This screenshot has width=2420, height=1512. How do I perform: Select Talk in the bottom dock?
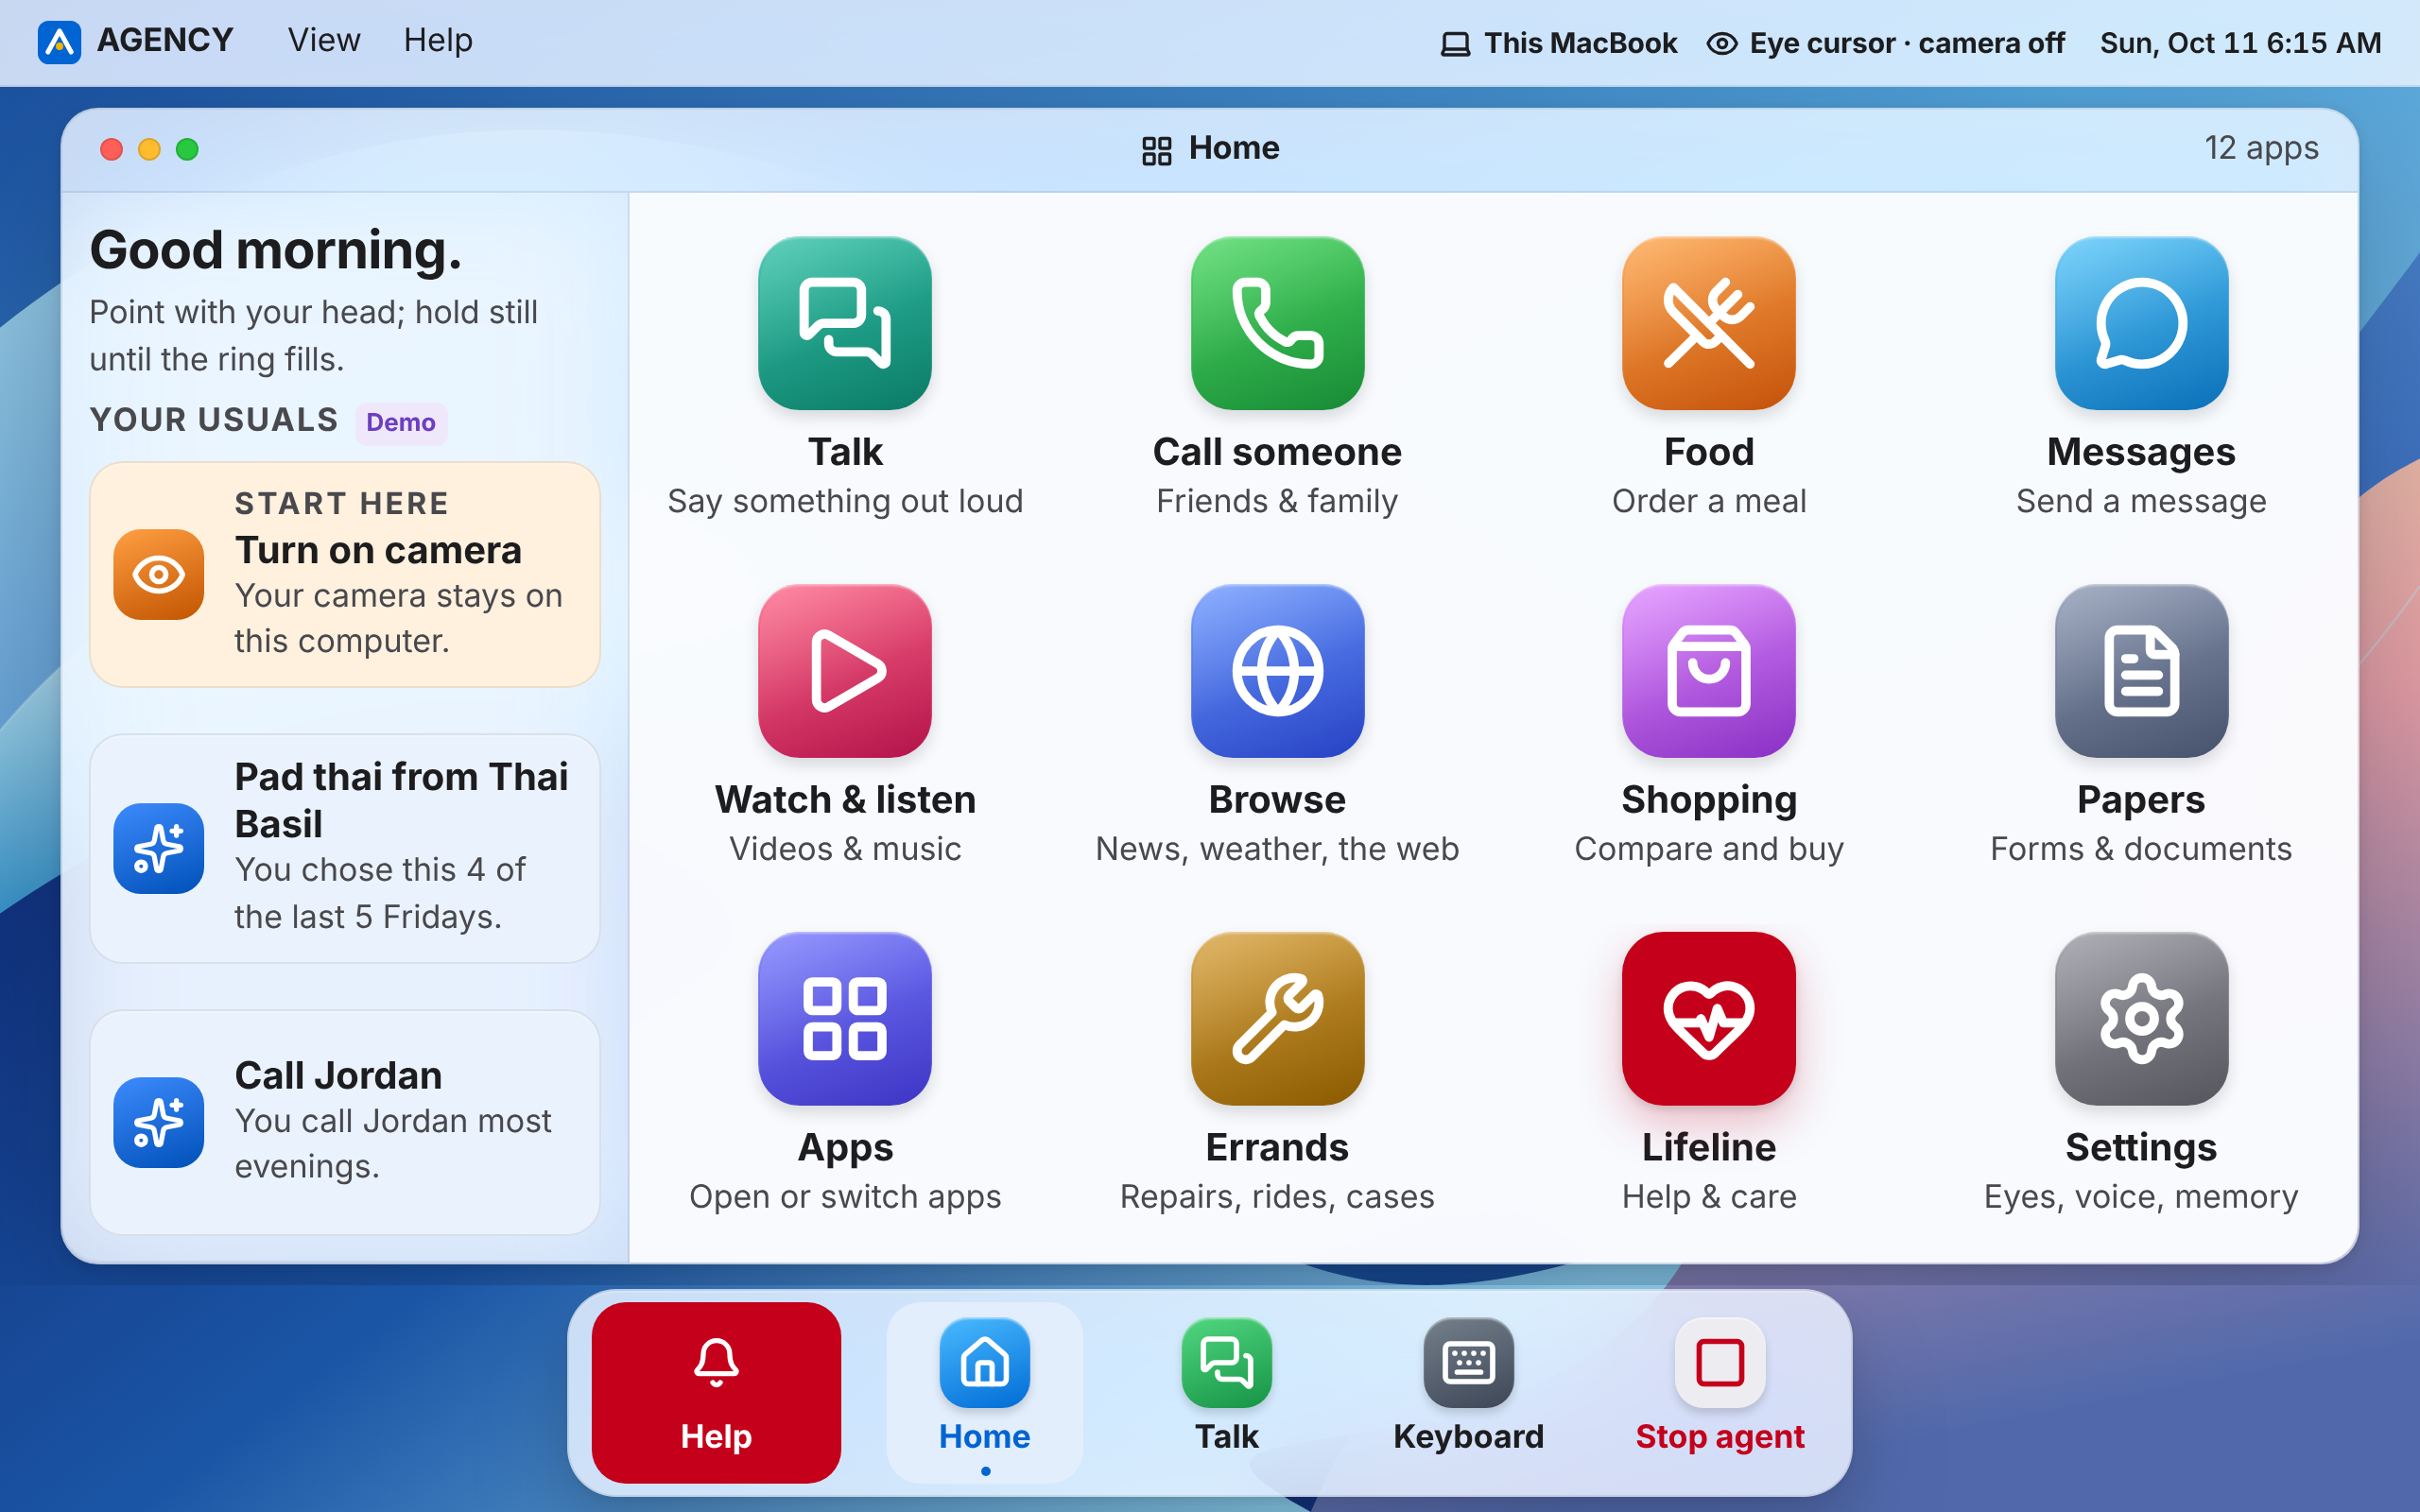coord(1226,1392)
